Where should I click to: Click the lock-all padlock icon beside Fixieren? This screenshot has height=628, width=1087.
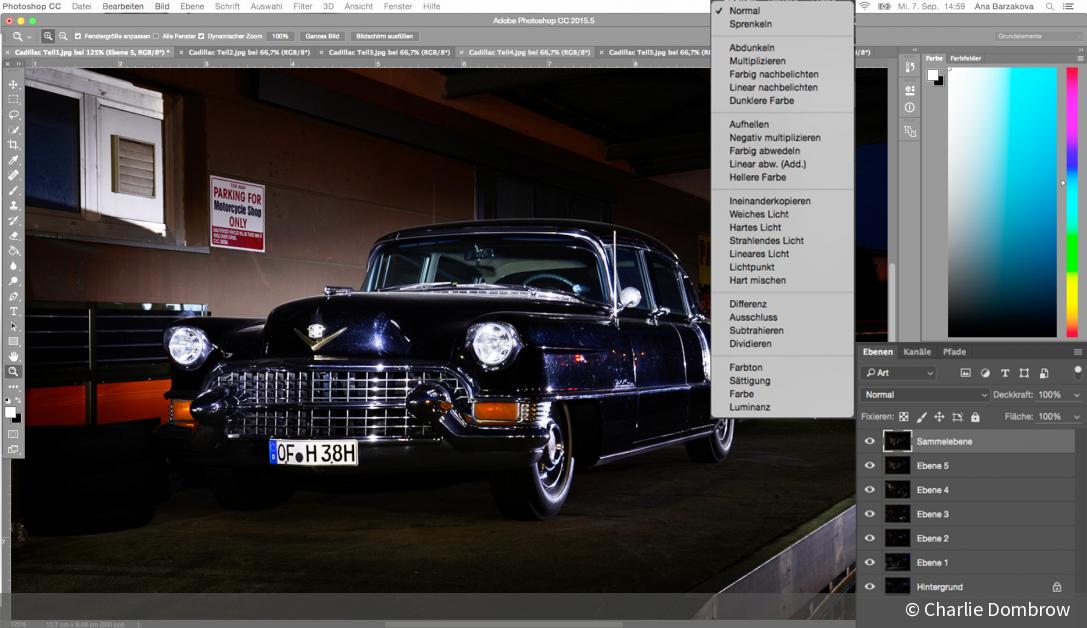pos(975,417)
